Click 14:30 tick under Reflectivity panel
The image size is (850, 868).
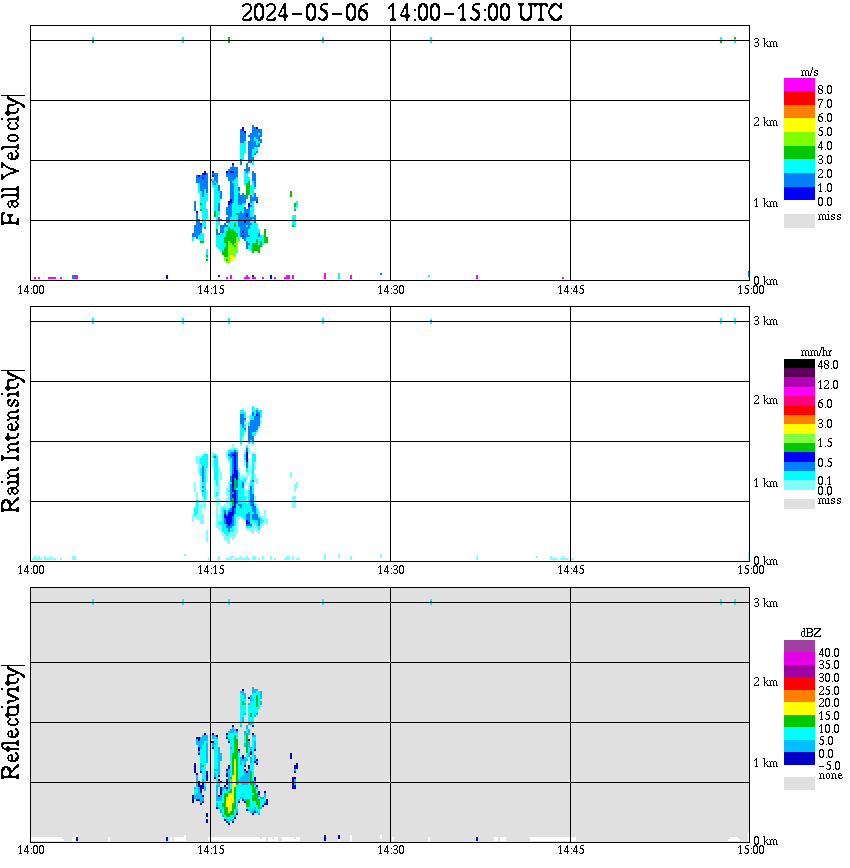pyautogui.click(x=390, y=850)
